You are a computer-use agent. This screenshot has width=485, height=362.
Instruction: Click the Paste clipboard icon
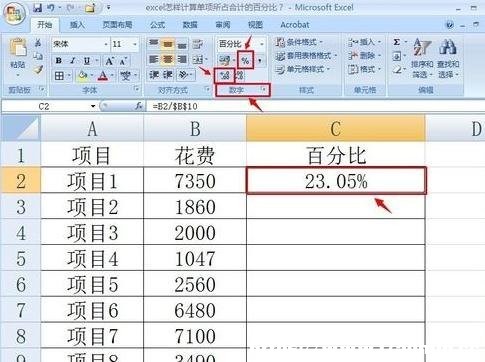tap(18, 47)
